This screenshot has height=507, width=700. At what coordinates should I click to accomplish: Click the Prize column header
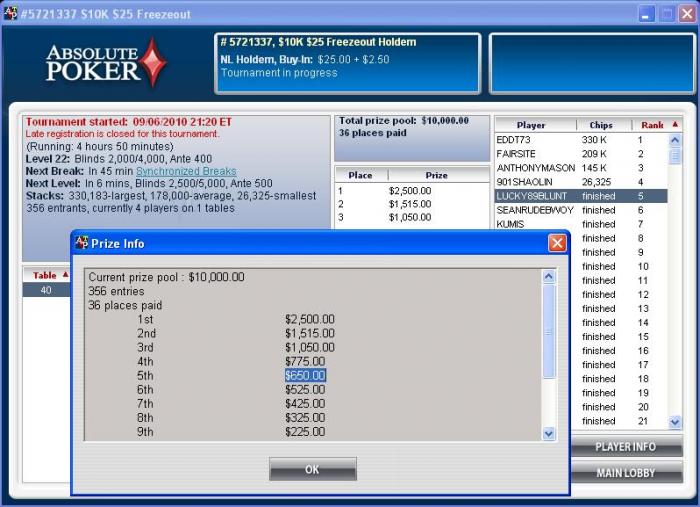[437, 175]
